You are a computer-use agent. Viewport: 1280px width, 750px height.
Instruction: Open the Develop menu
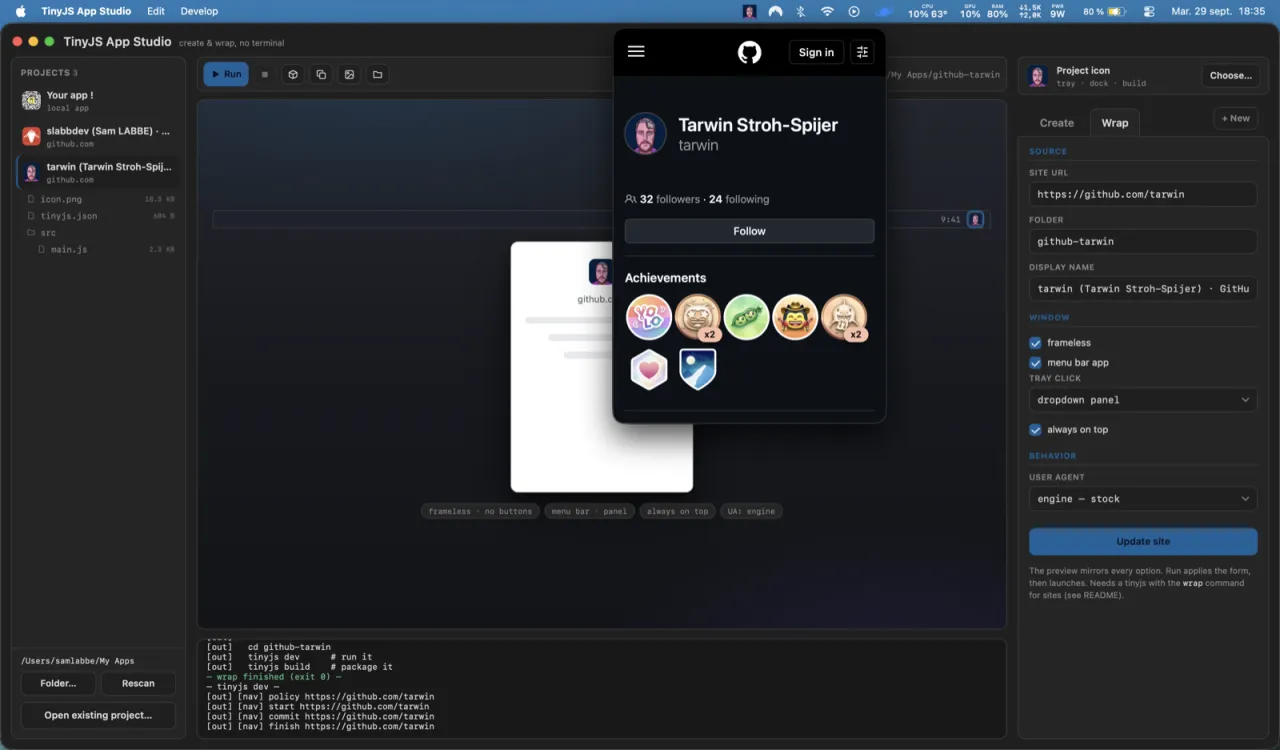point(199,11)
